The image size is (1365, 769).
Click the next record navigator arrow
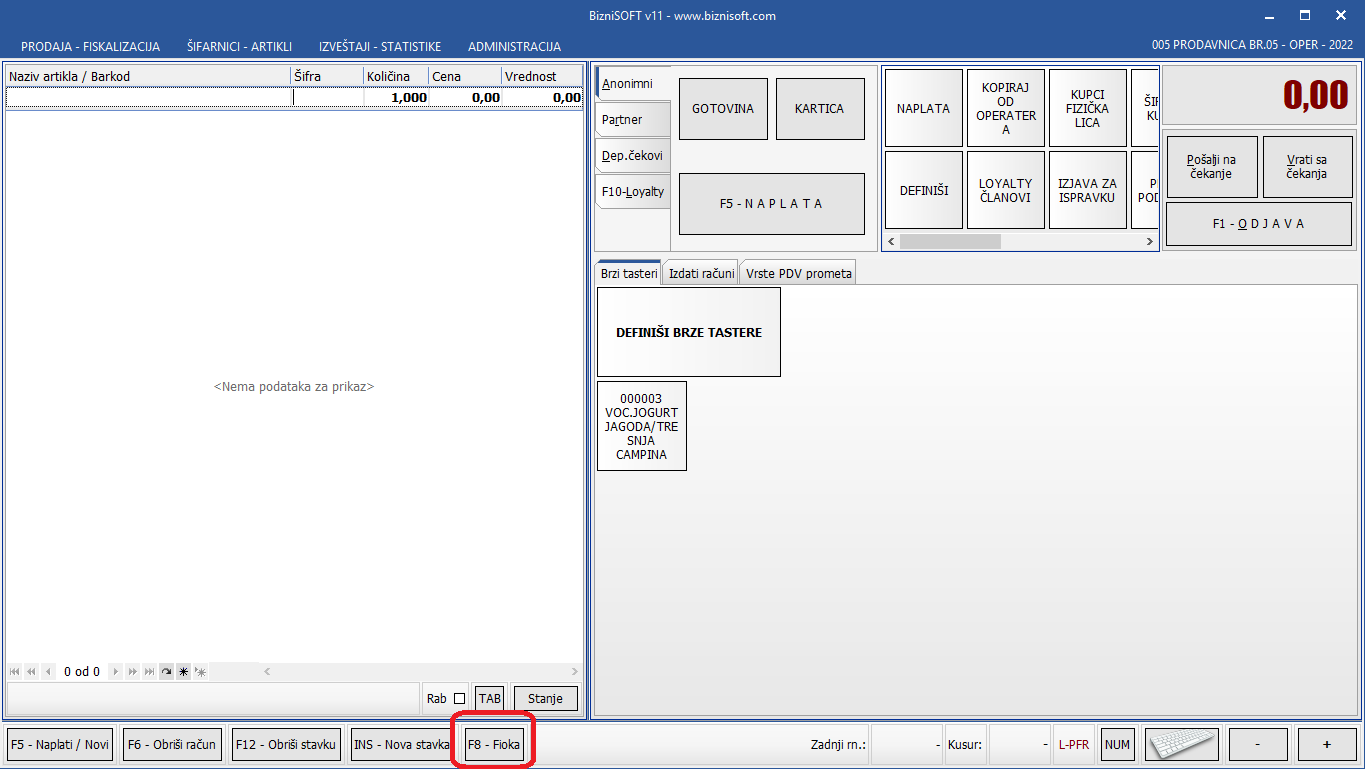click(x=116, y=672)
